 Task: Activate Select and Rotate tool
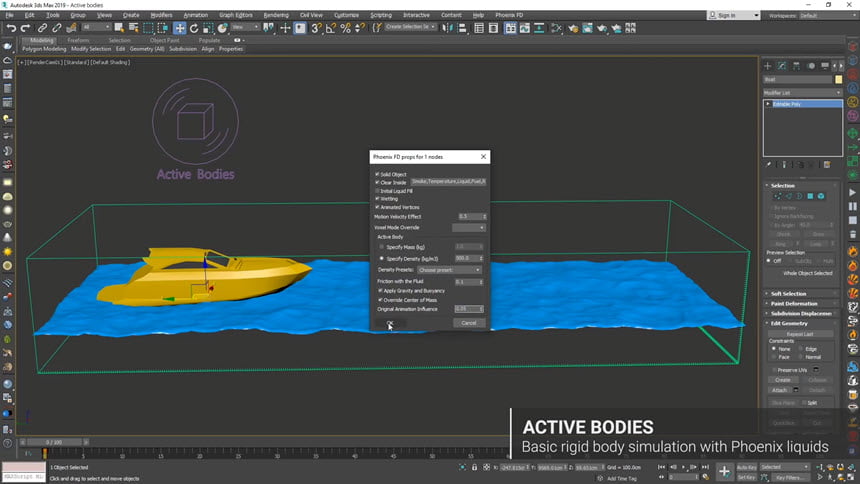pyautogui.click(x=194, y=28)
